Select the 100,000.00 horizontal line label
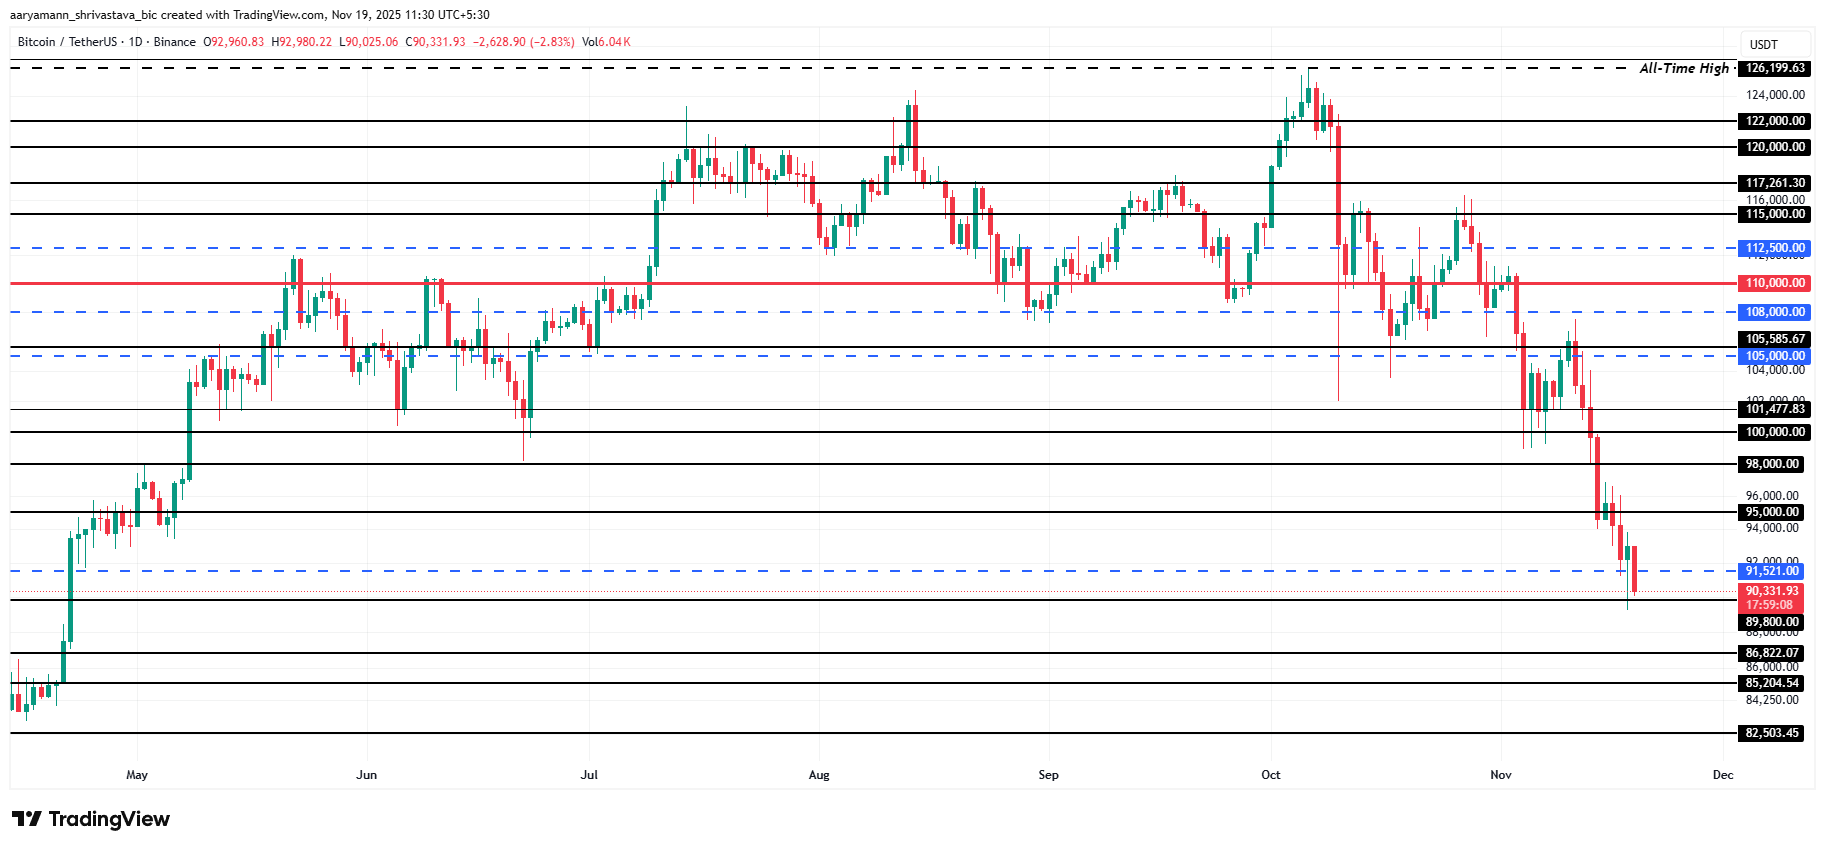Image resolution: width=1825 pixels, height=849 pixels. pos(1775,432)
